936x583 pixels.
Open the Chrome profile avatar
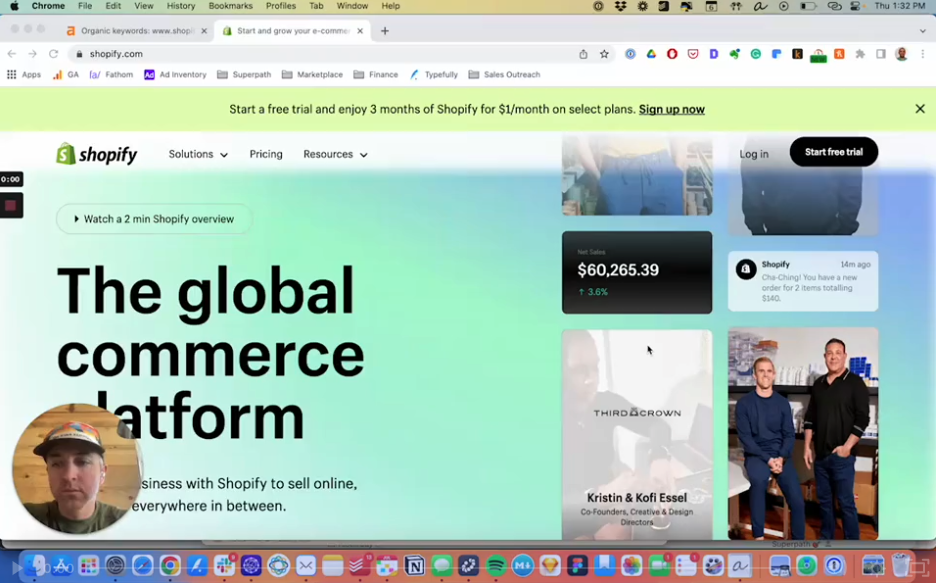(x=900, y=54)
